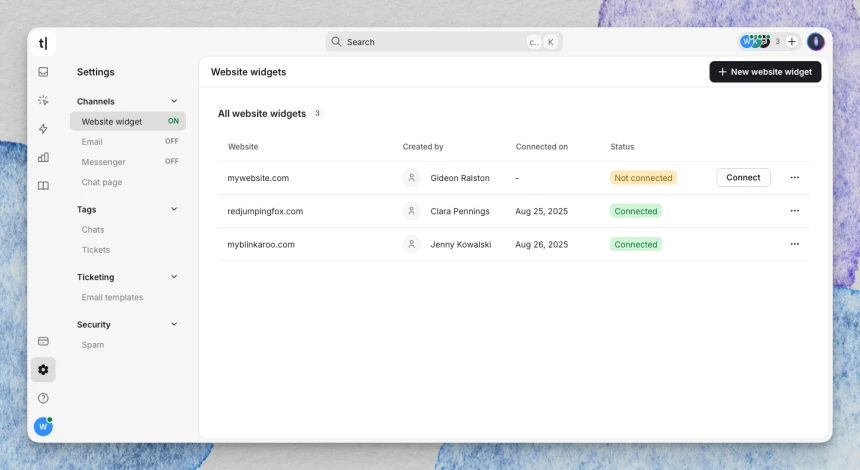Click the Website column header
This screenshot has width=860, height=470.
243,146
